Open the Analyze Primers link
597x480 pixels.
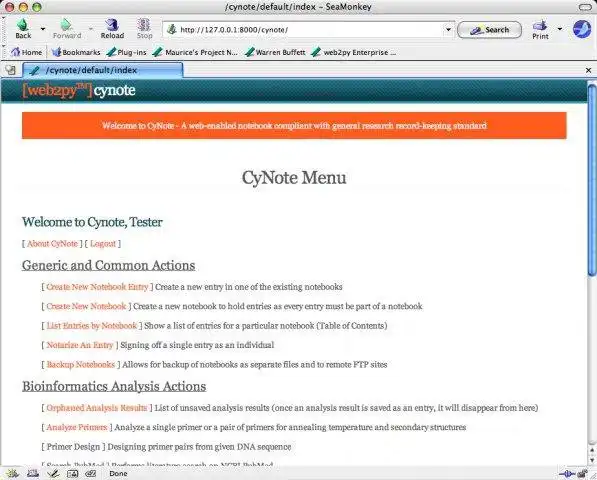[x=77, y=427]
